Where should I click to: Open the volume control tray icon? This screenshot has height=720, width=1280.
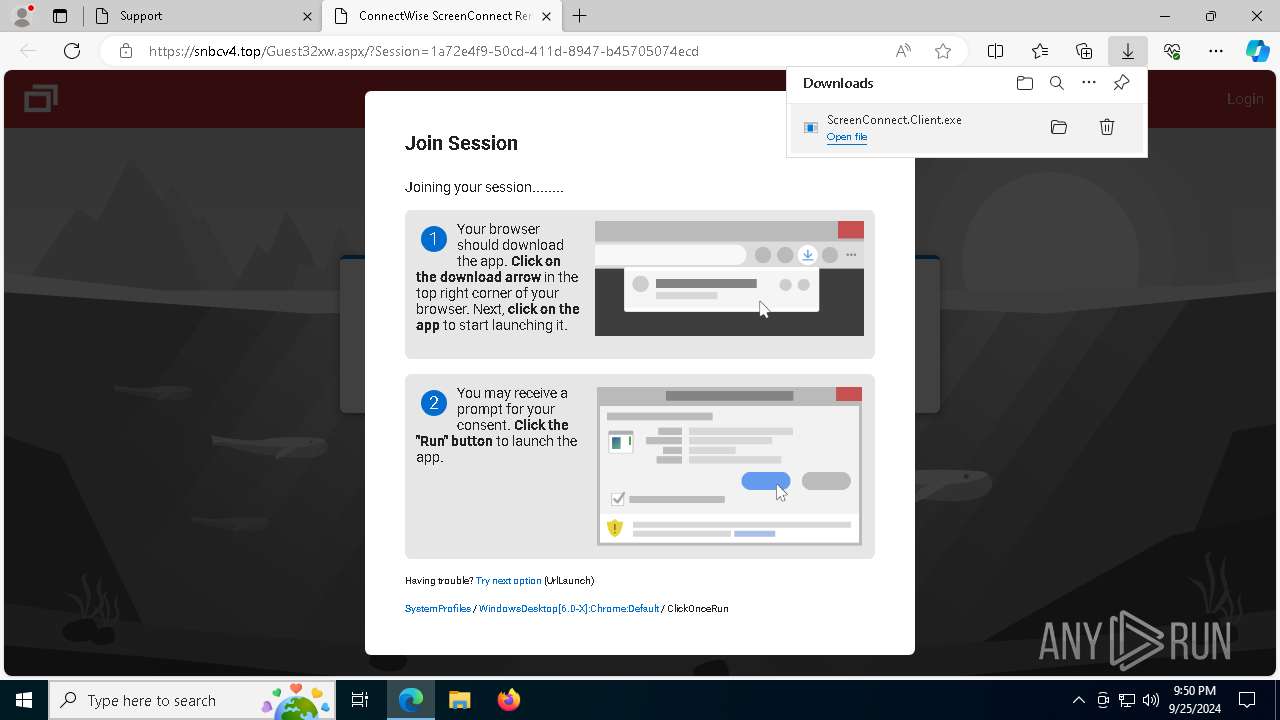tap(1150, 700)
